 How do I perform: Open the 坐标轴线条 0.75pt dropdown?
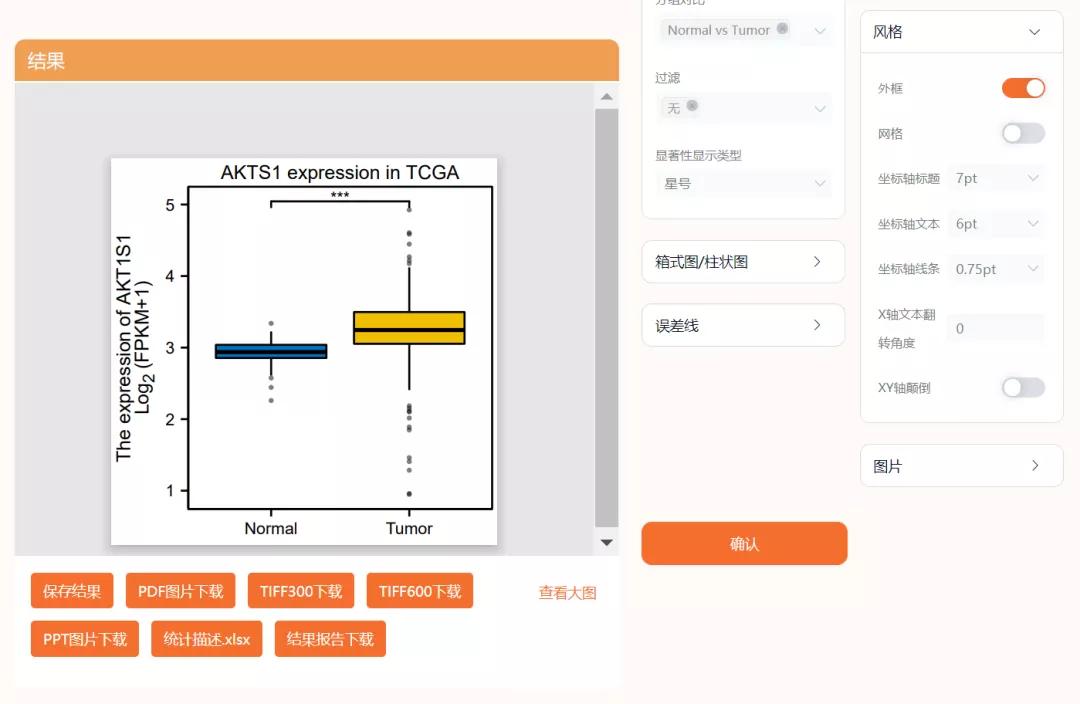996,268
